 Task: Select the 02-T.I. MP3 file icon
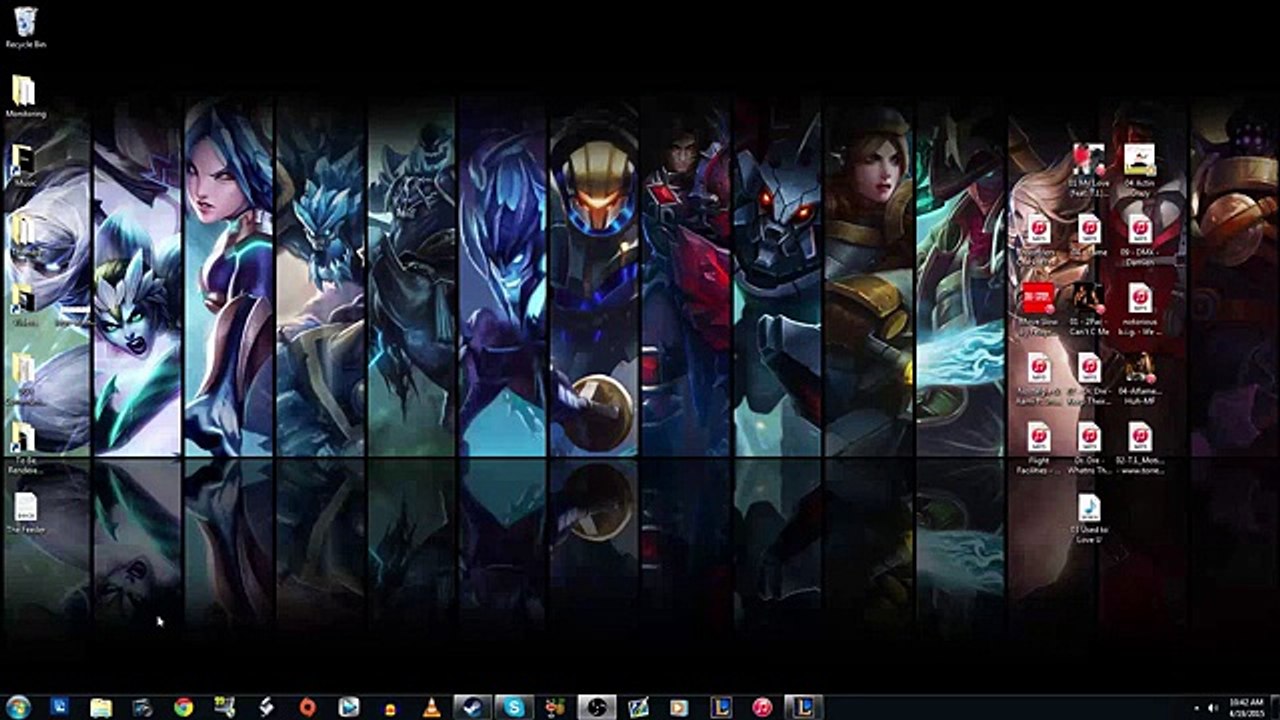coord(1140,447)
